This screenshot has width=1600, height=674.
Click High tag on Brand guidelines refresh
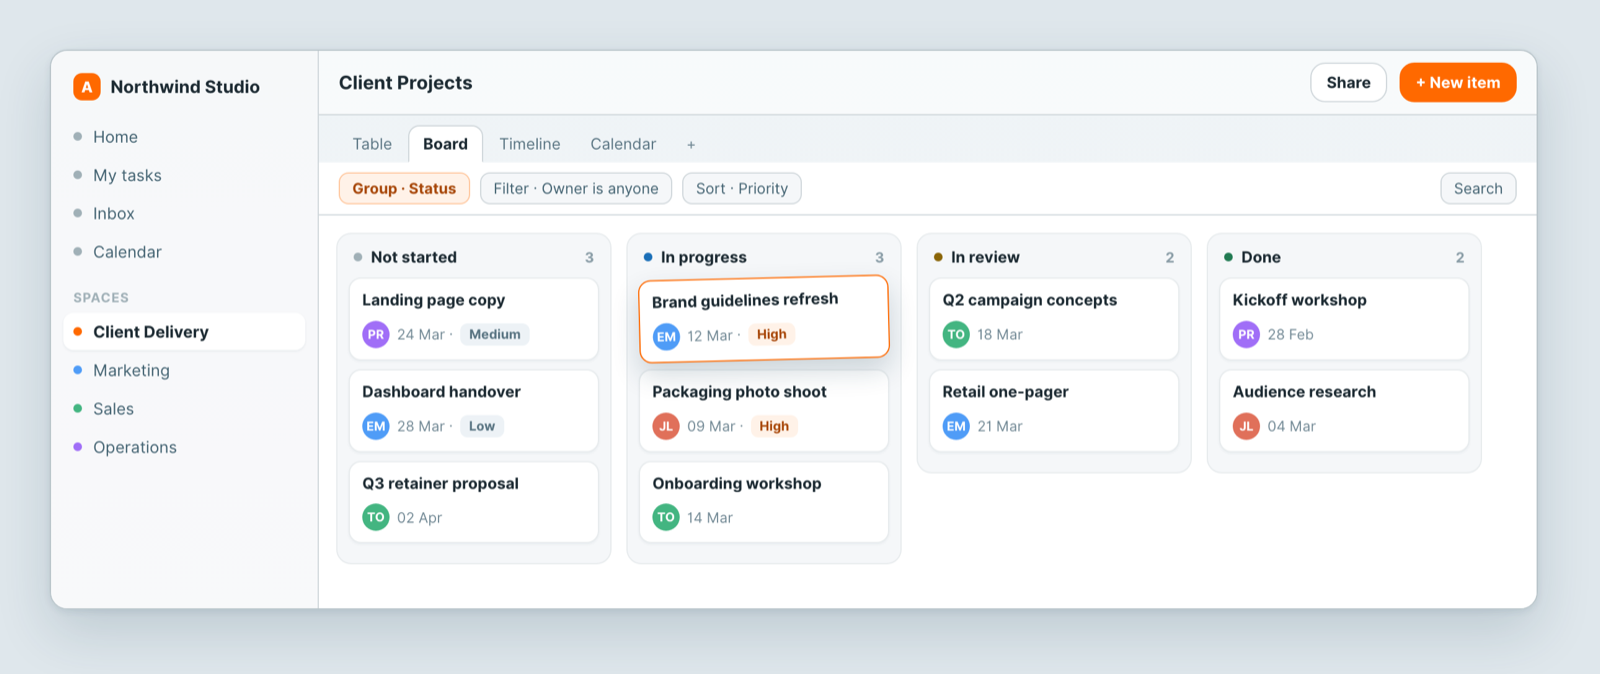coord(772,334)
